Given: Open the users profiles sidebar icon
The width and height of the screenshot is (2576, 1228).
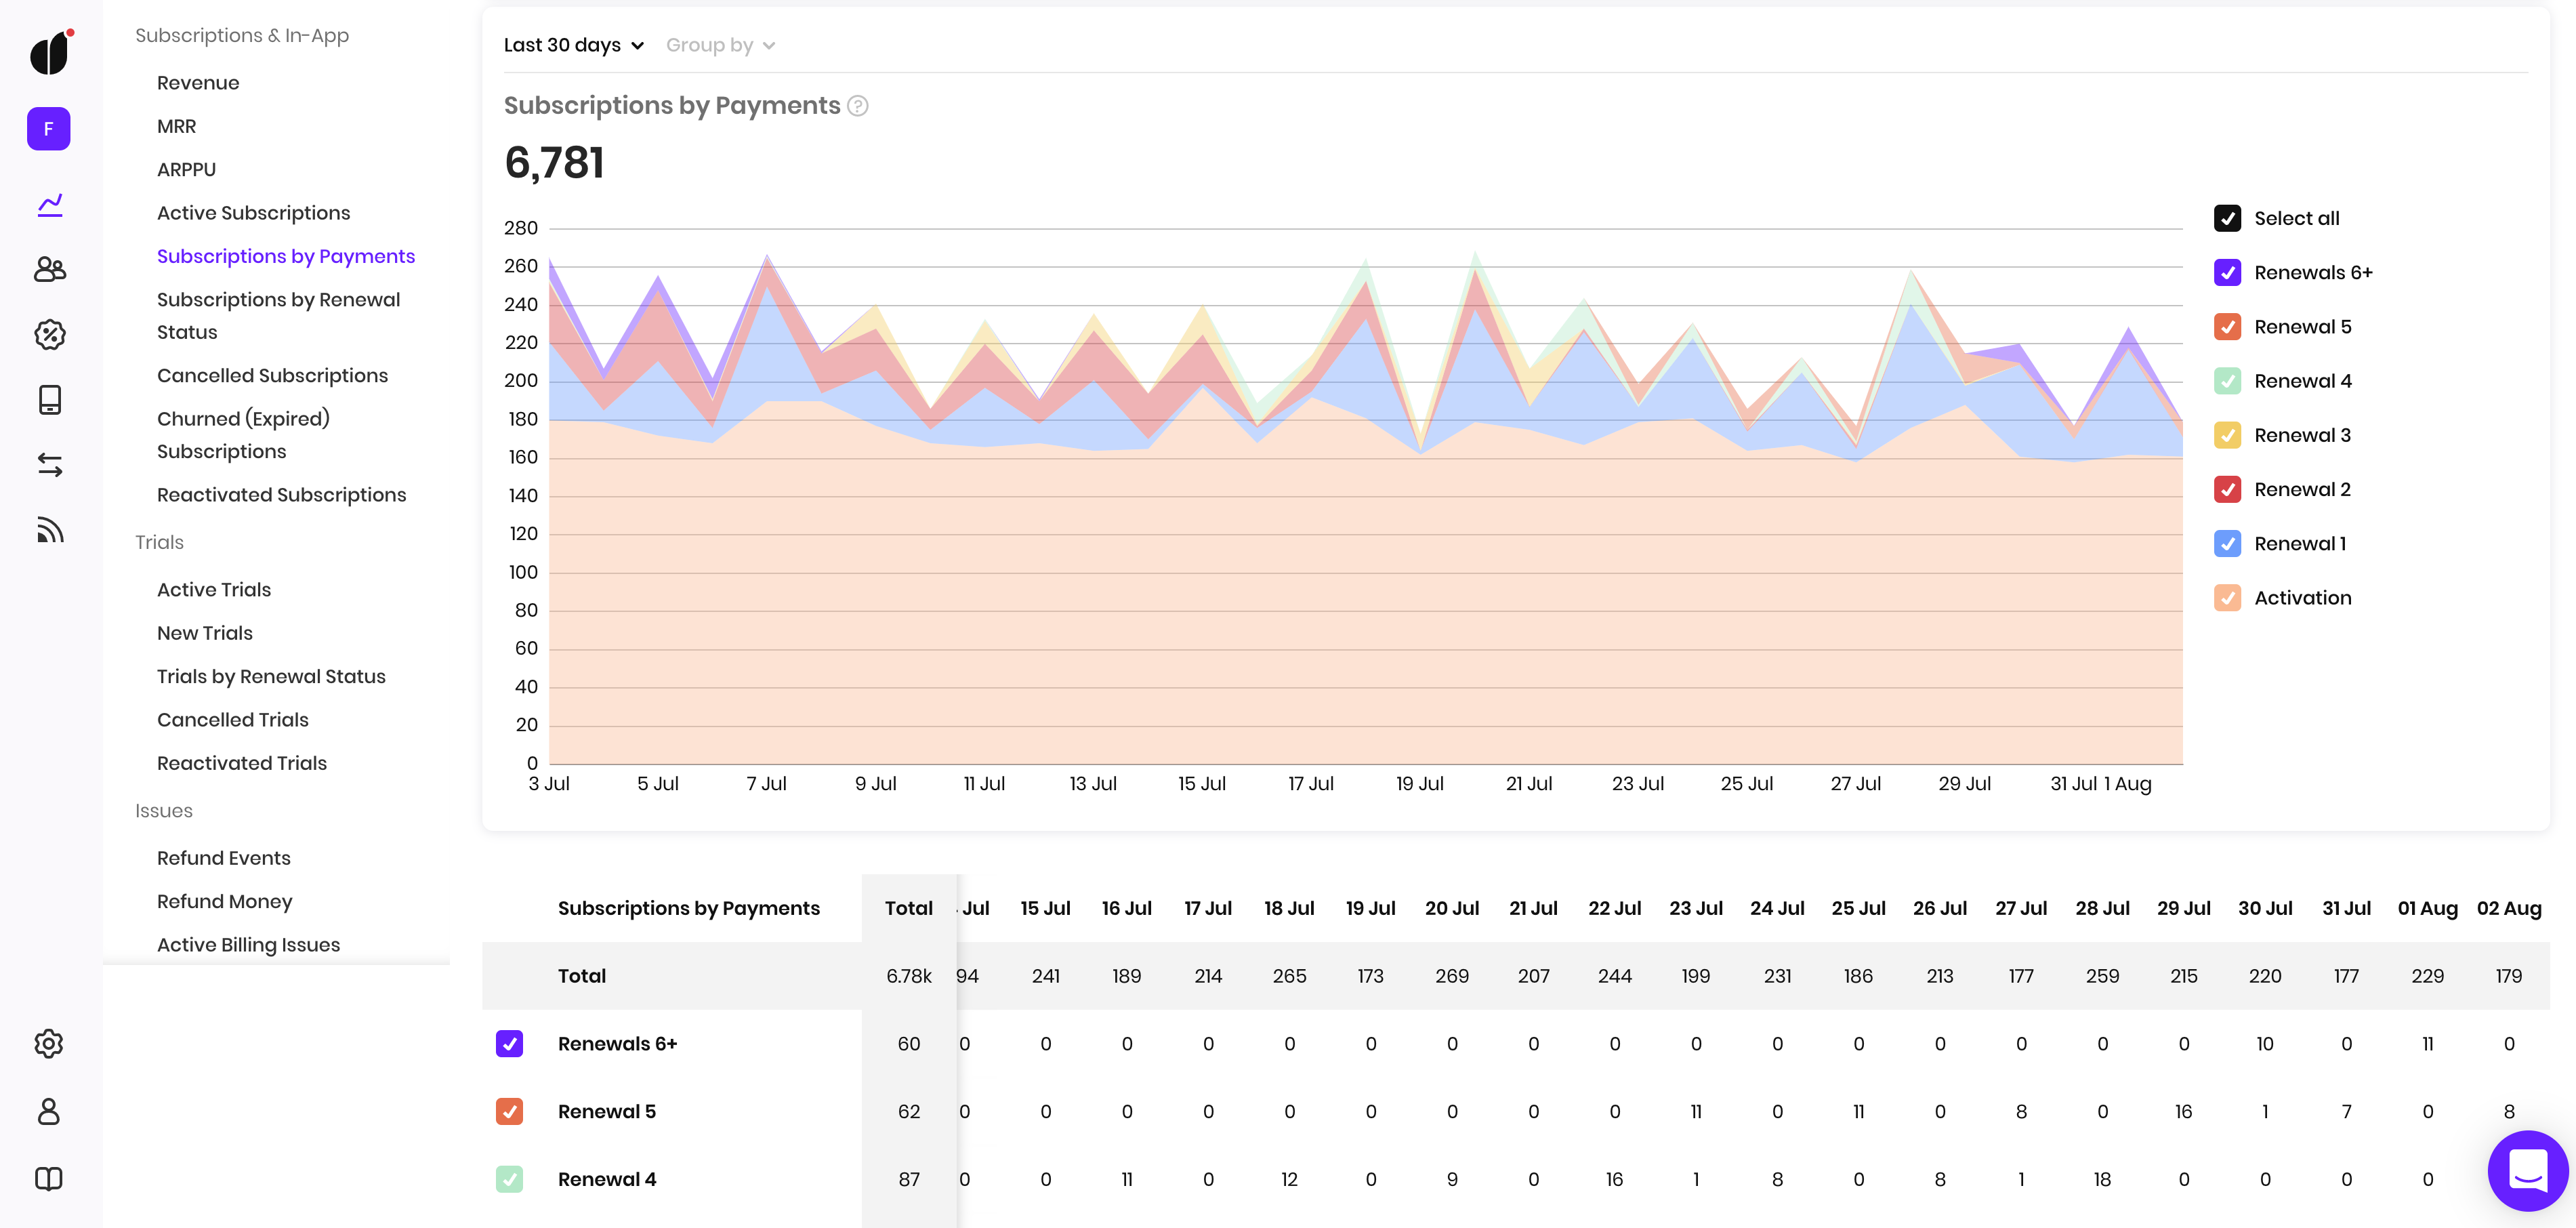Looking at the screenshot, I should (50, 269).
